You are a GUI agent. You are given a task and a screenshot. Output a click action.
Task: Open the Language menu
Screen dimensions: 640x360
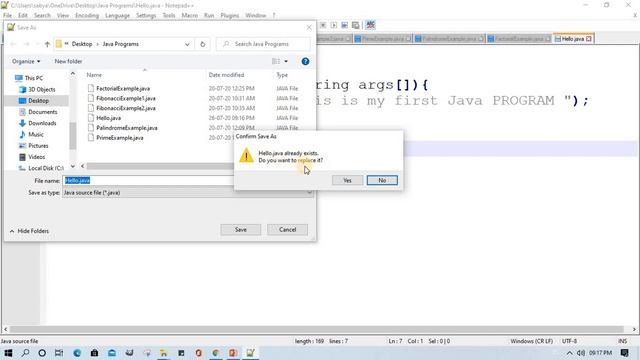pos(117,16)
